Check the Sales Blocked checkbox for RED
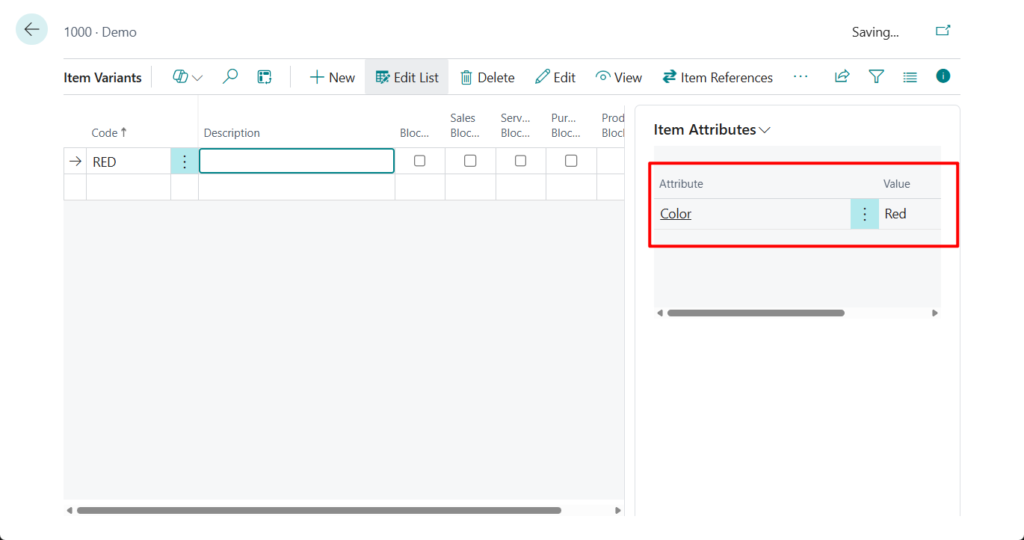 pyautogui.click(x=470, y=161)
